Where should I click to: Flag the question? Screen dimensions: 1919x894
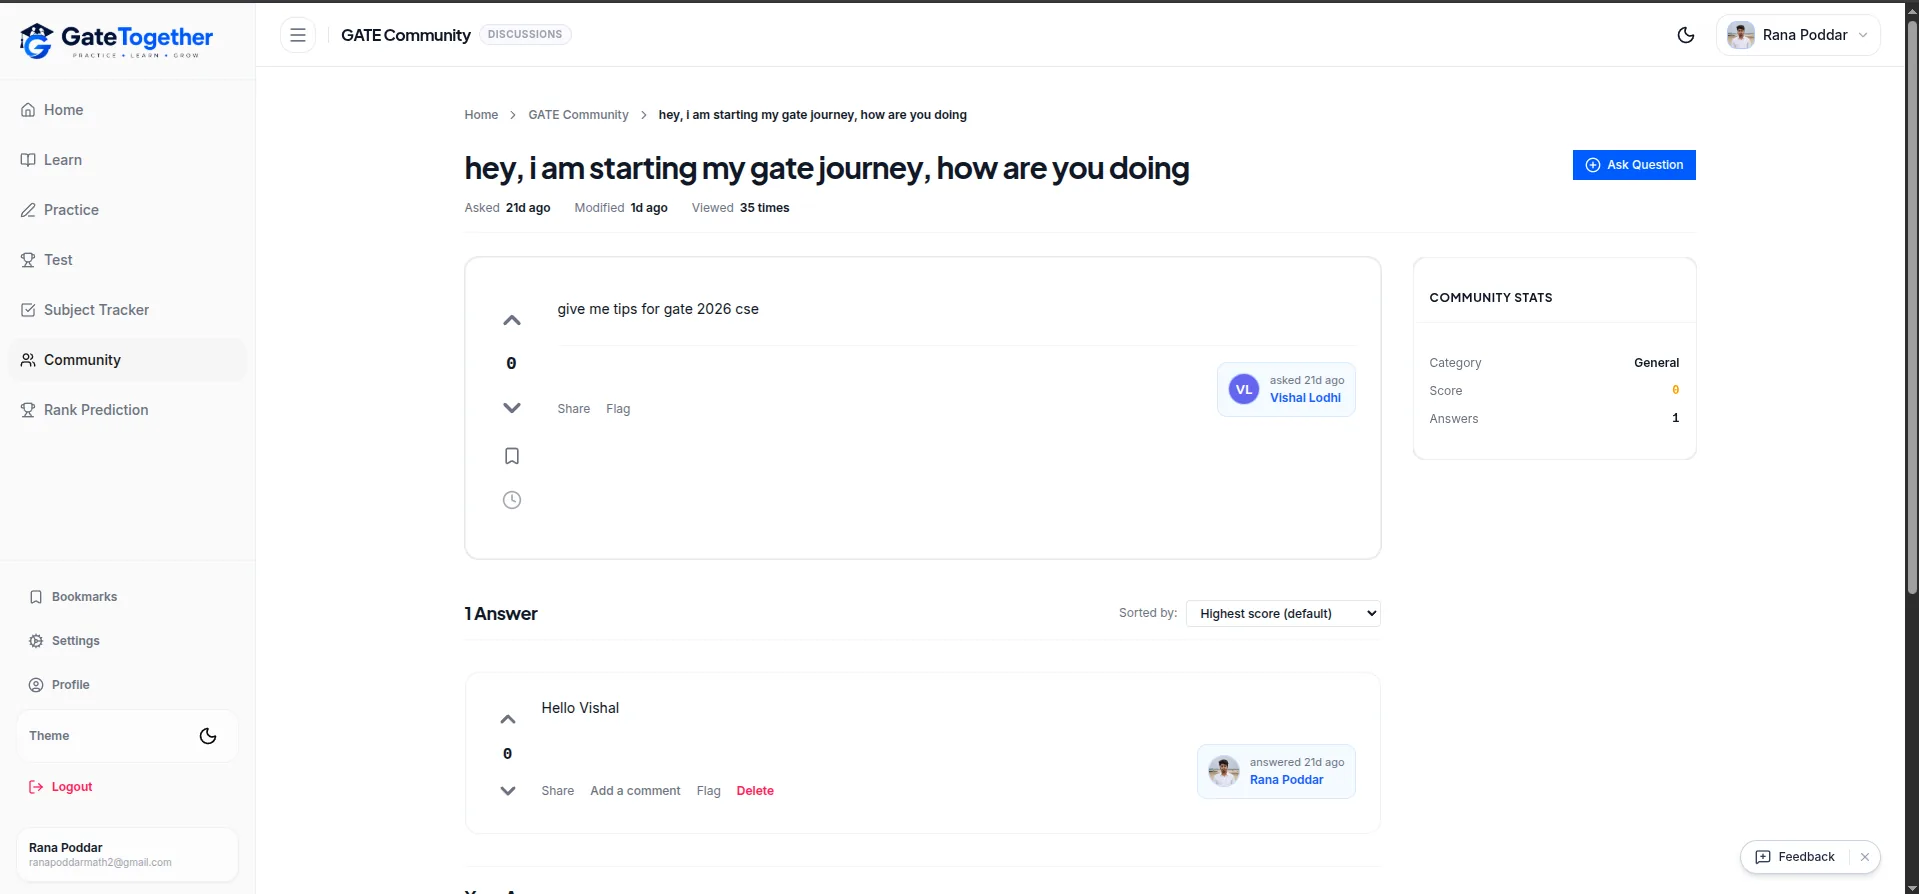point(618,409)
